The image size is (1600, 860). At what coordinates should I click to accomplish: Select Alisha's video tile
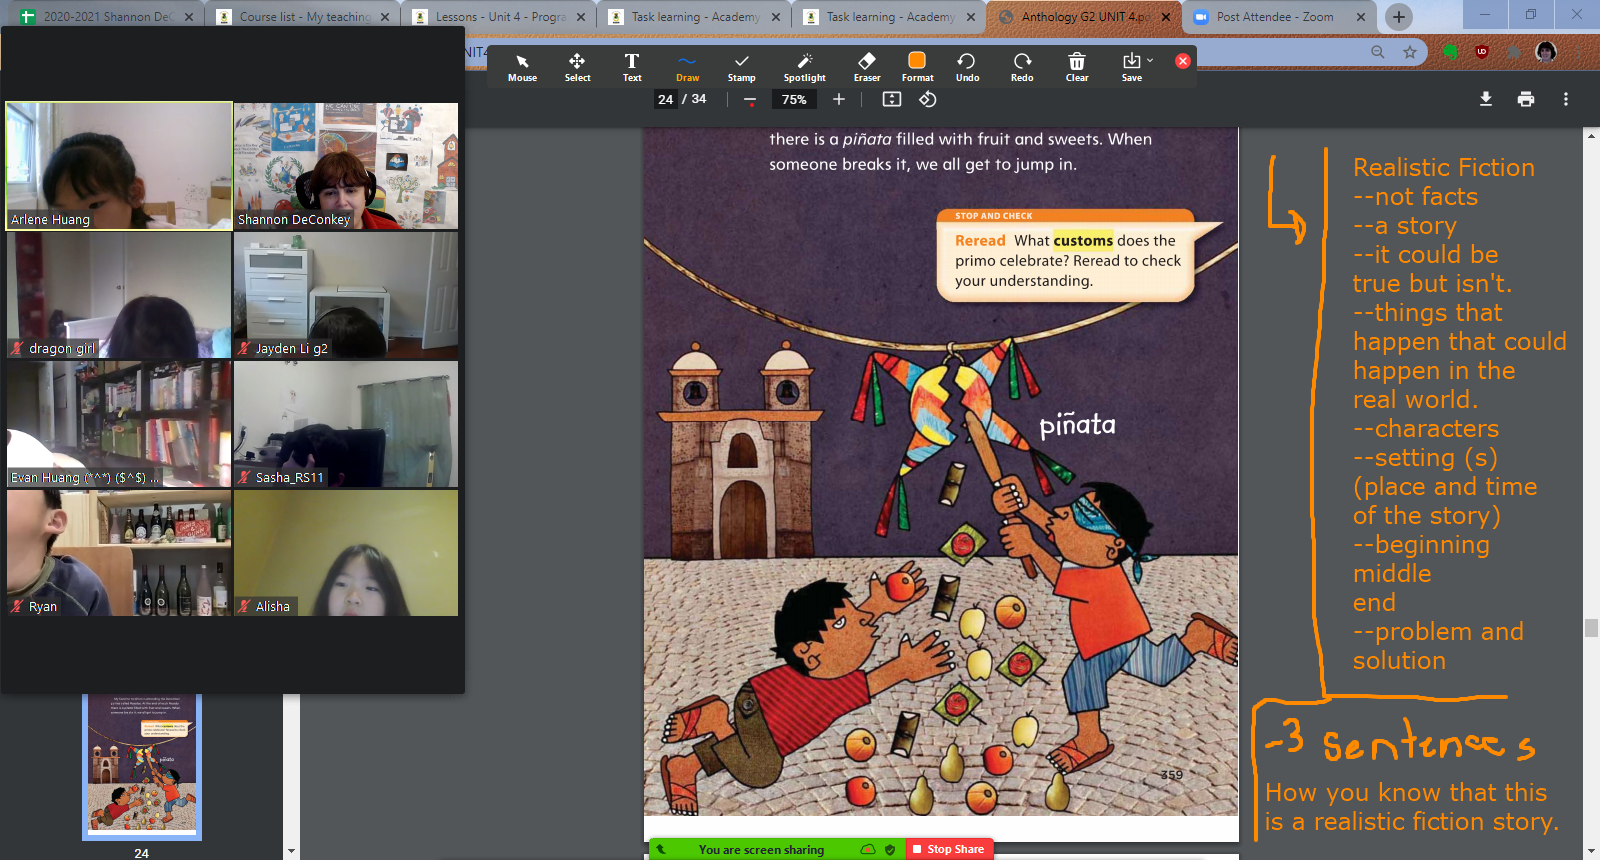click(x=346, y=553)
